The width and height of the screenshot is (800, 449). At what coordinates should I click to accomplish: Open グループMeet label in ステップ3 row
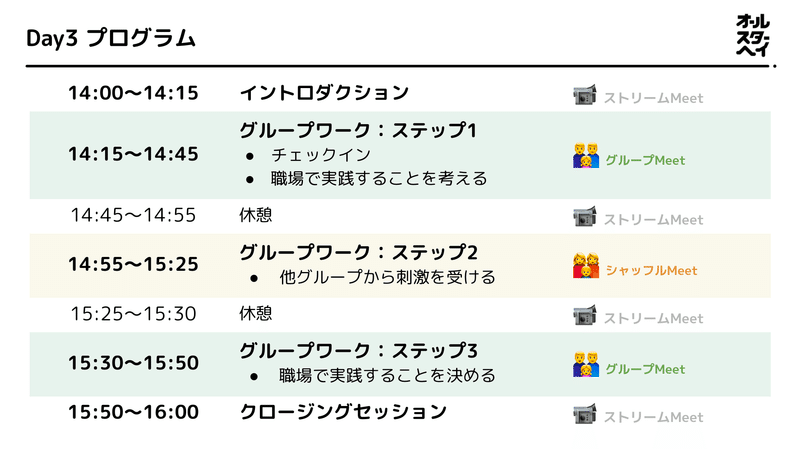click(x=645, y=369)
